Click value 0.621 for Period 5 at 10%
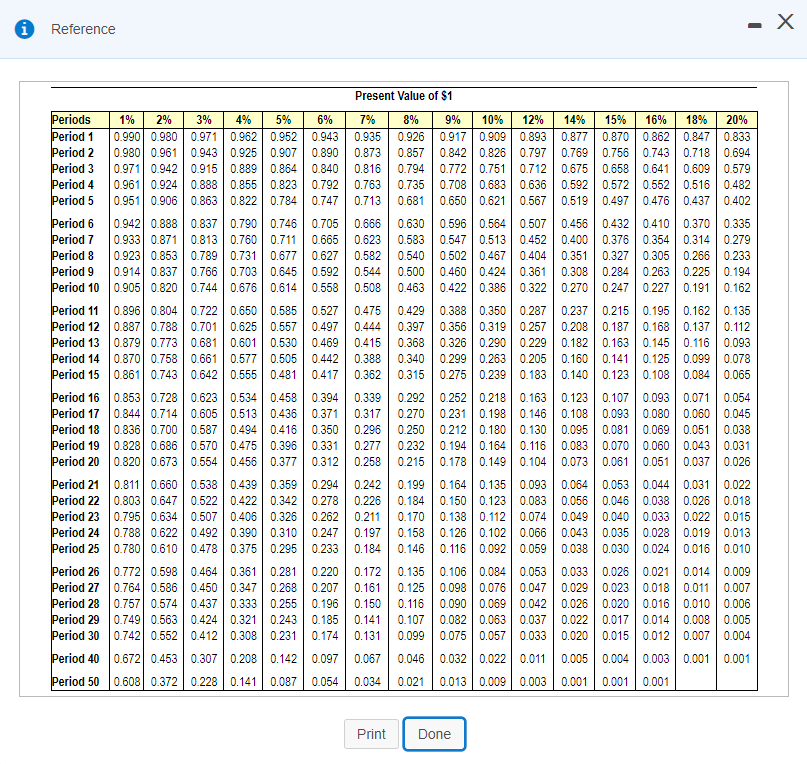 (492, 201)
